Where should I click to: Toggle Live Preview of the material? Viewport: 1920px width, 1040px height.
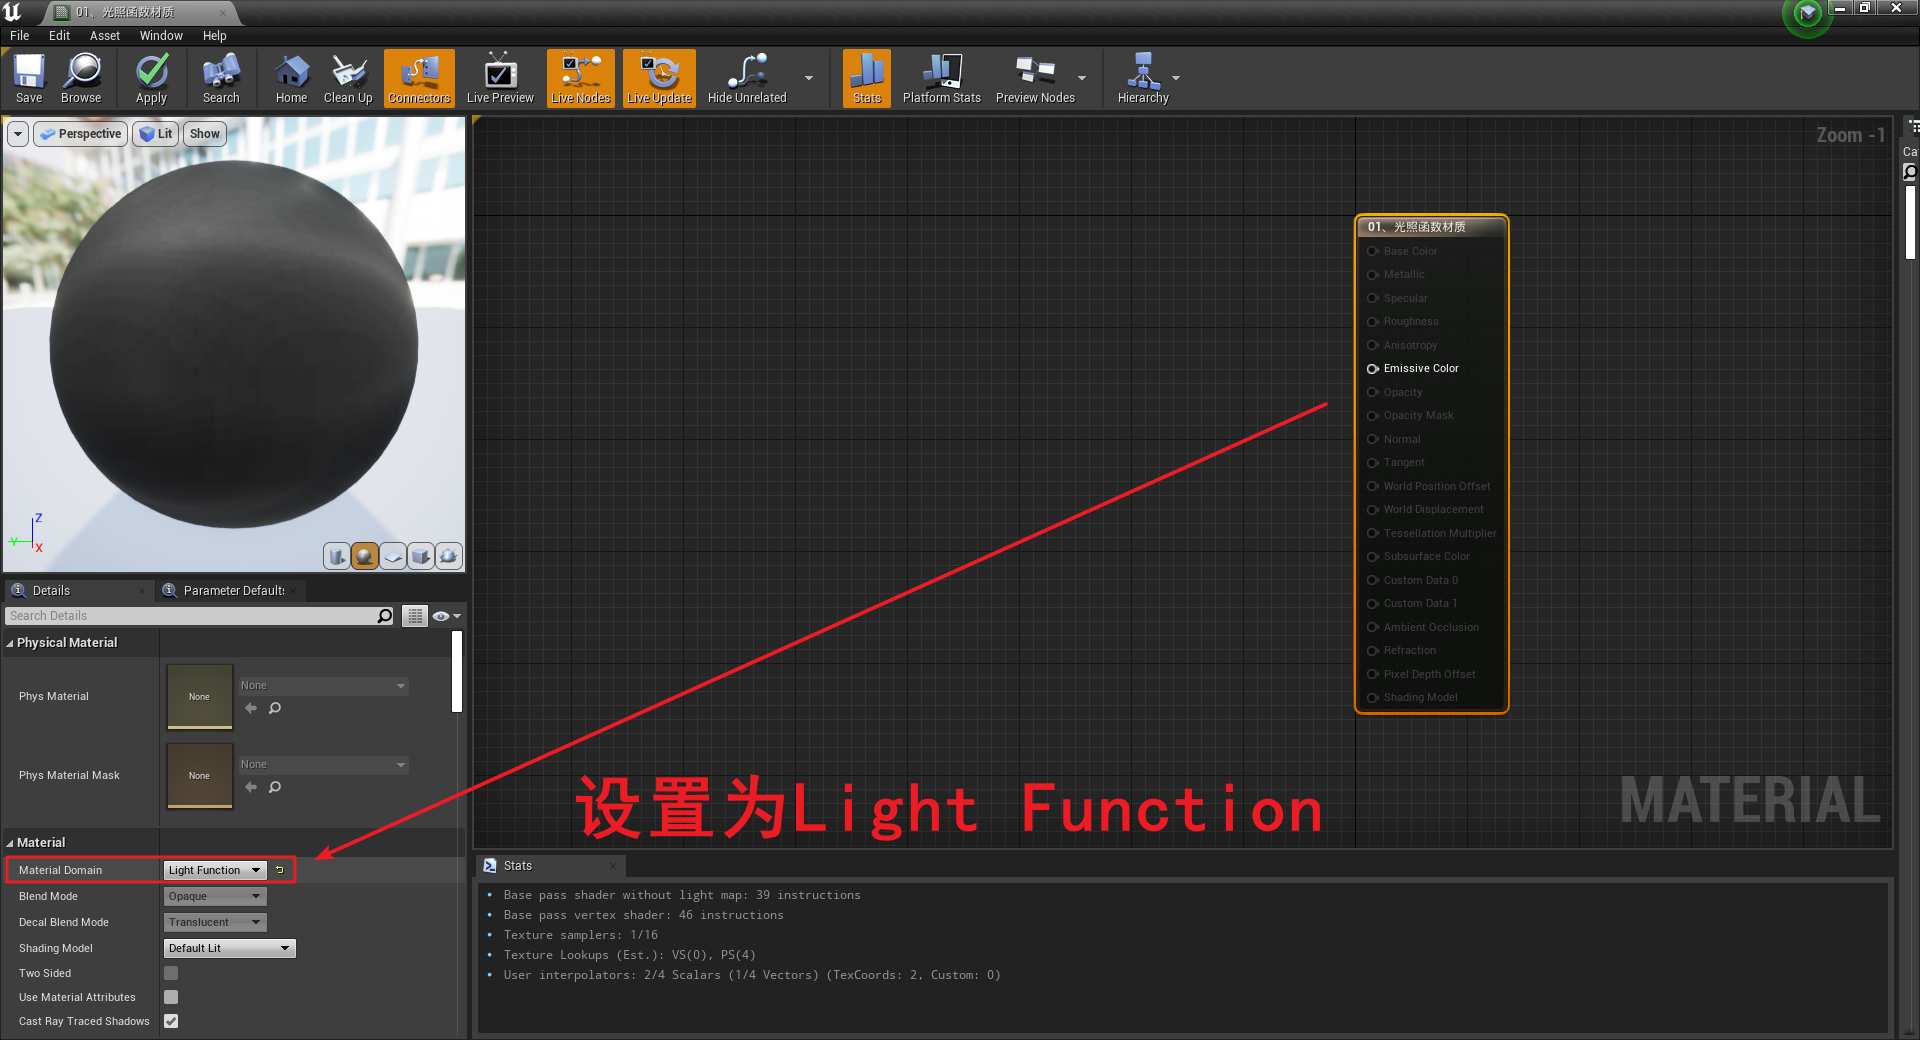500,78
